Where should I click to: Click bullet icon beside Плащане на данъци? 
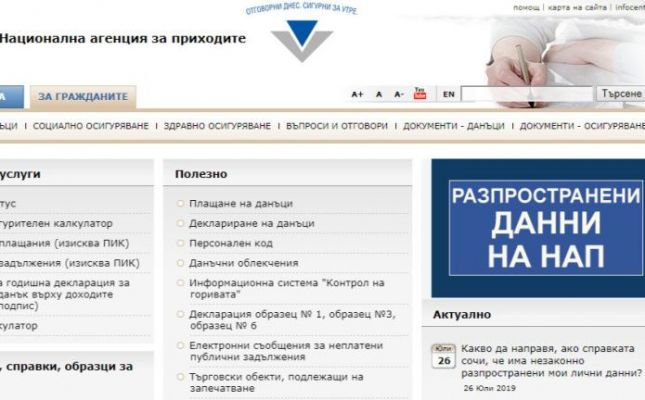(x=180, y=204)
